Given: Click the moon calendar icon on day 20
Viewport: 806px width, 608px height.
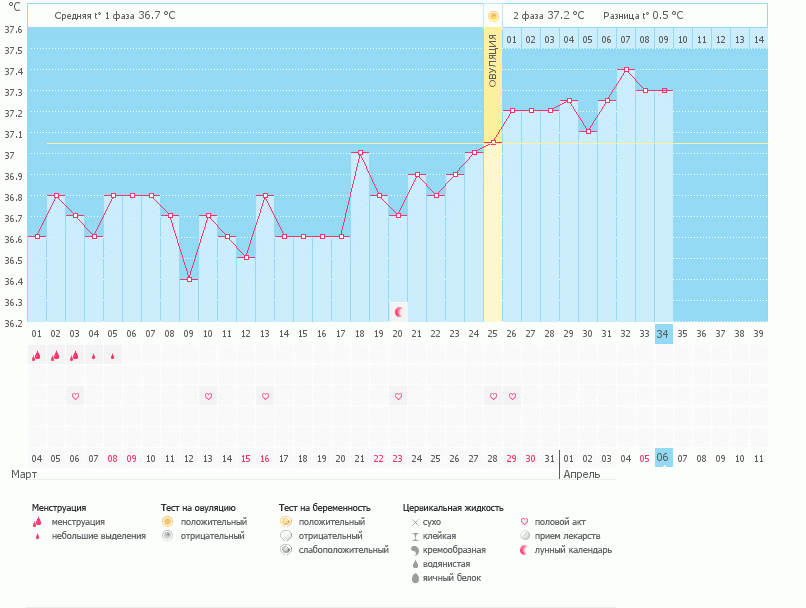Looking at the screenshot, I should [x=398, y=312].
